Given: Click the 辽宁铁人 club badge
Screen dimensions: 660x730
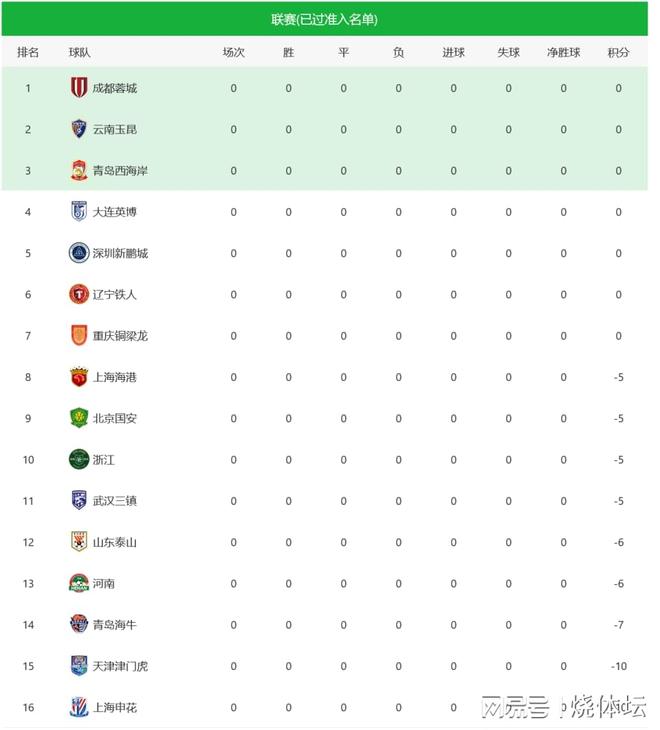Looking at the screenshot, I should [78, 294].
